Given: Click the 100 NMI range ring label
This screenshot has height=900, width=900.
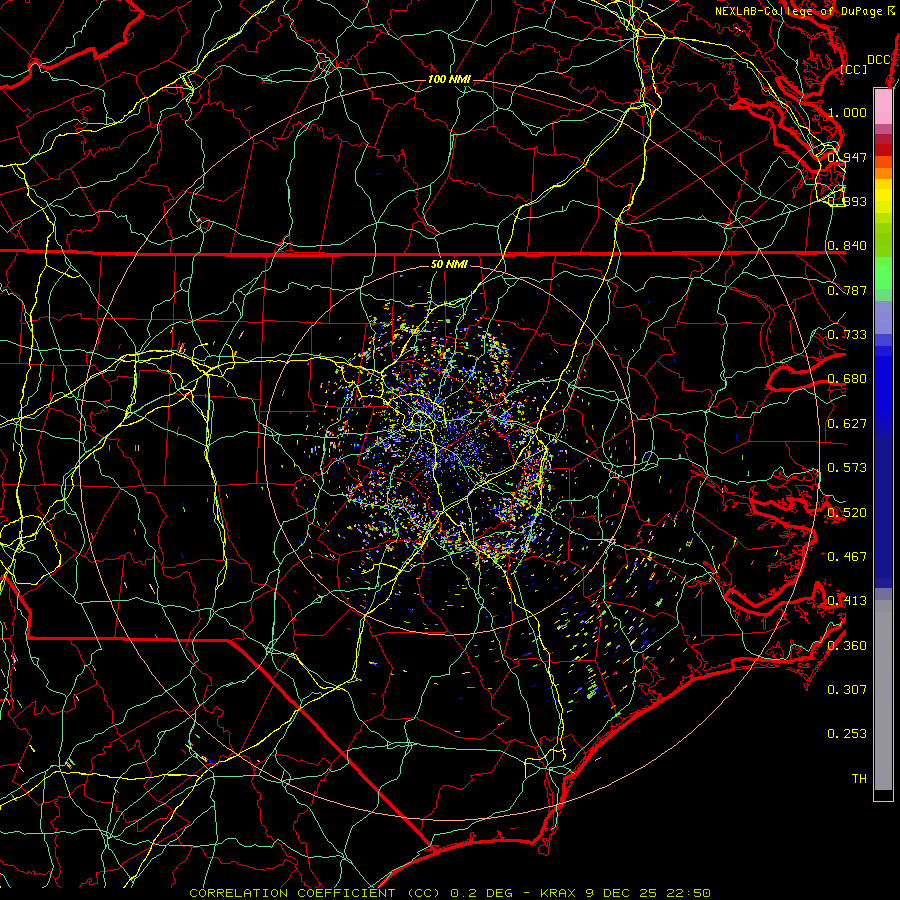Looking at the screenshot, I should pos(449,79).
